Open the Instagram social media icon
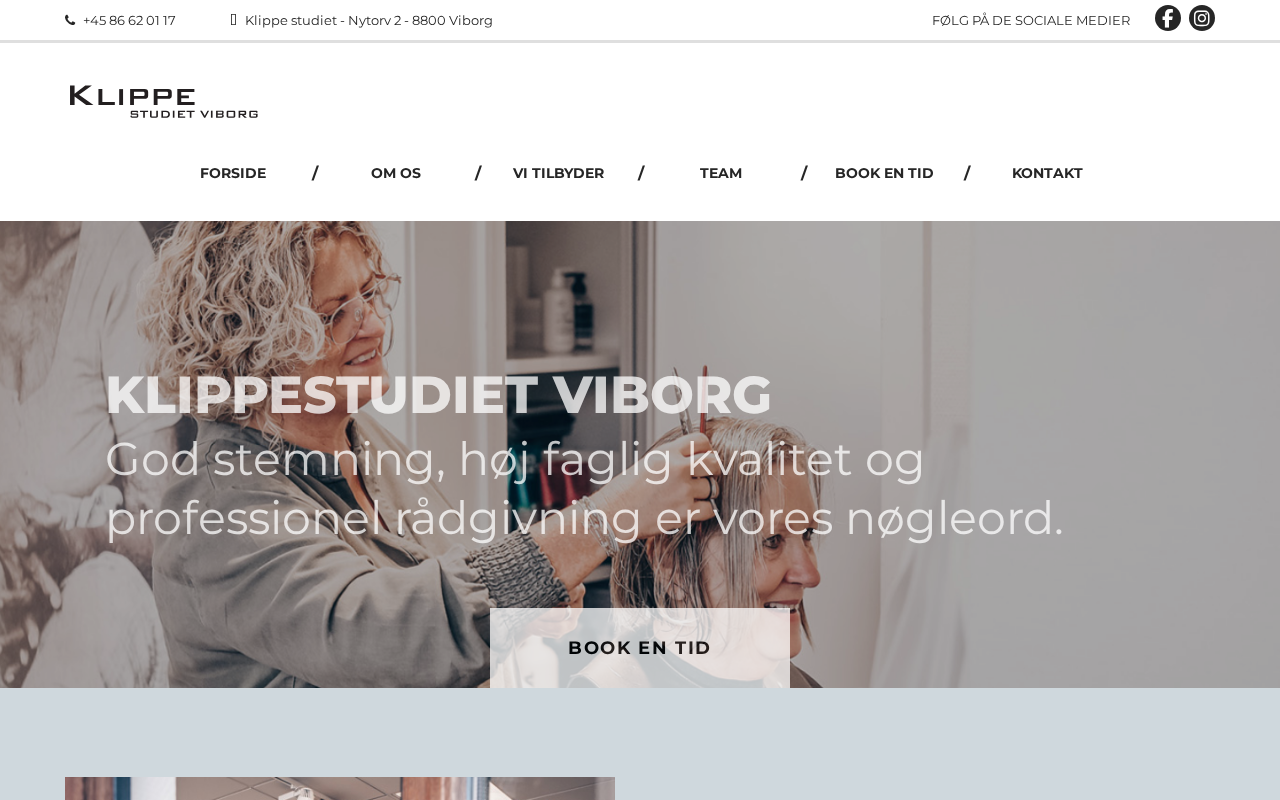This screenshot has height=800, width=1280. (x=1202, y=18)
